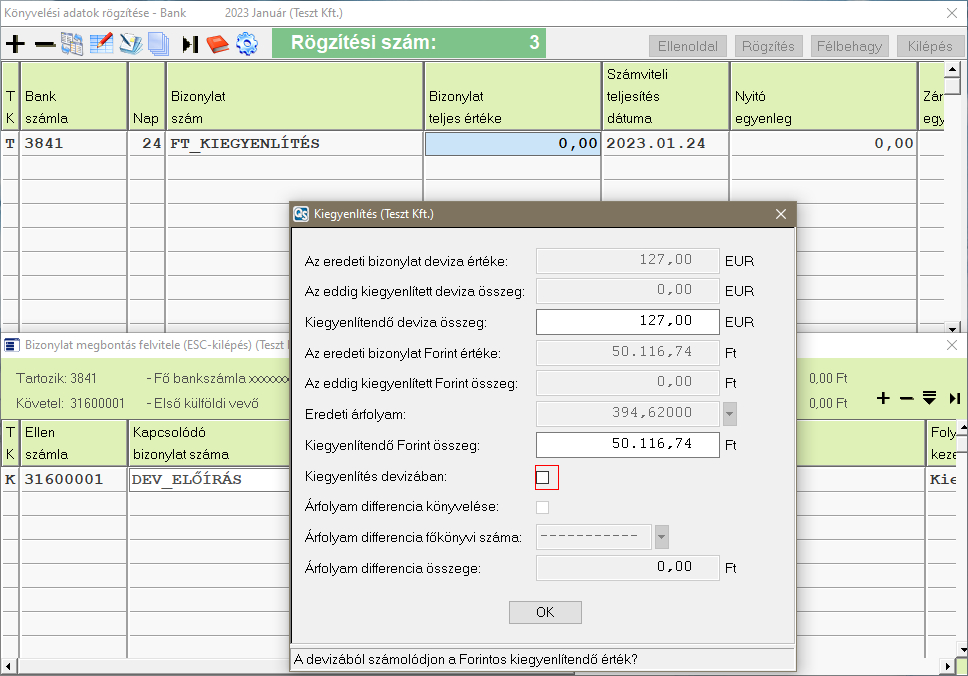Click the plus icon in Bizonylat megbontás panel
Viewport: 968px width, 676px height.
883,398
